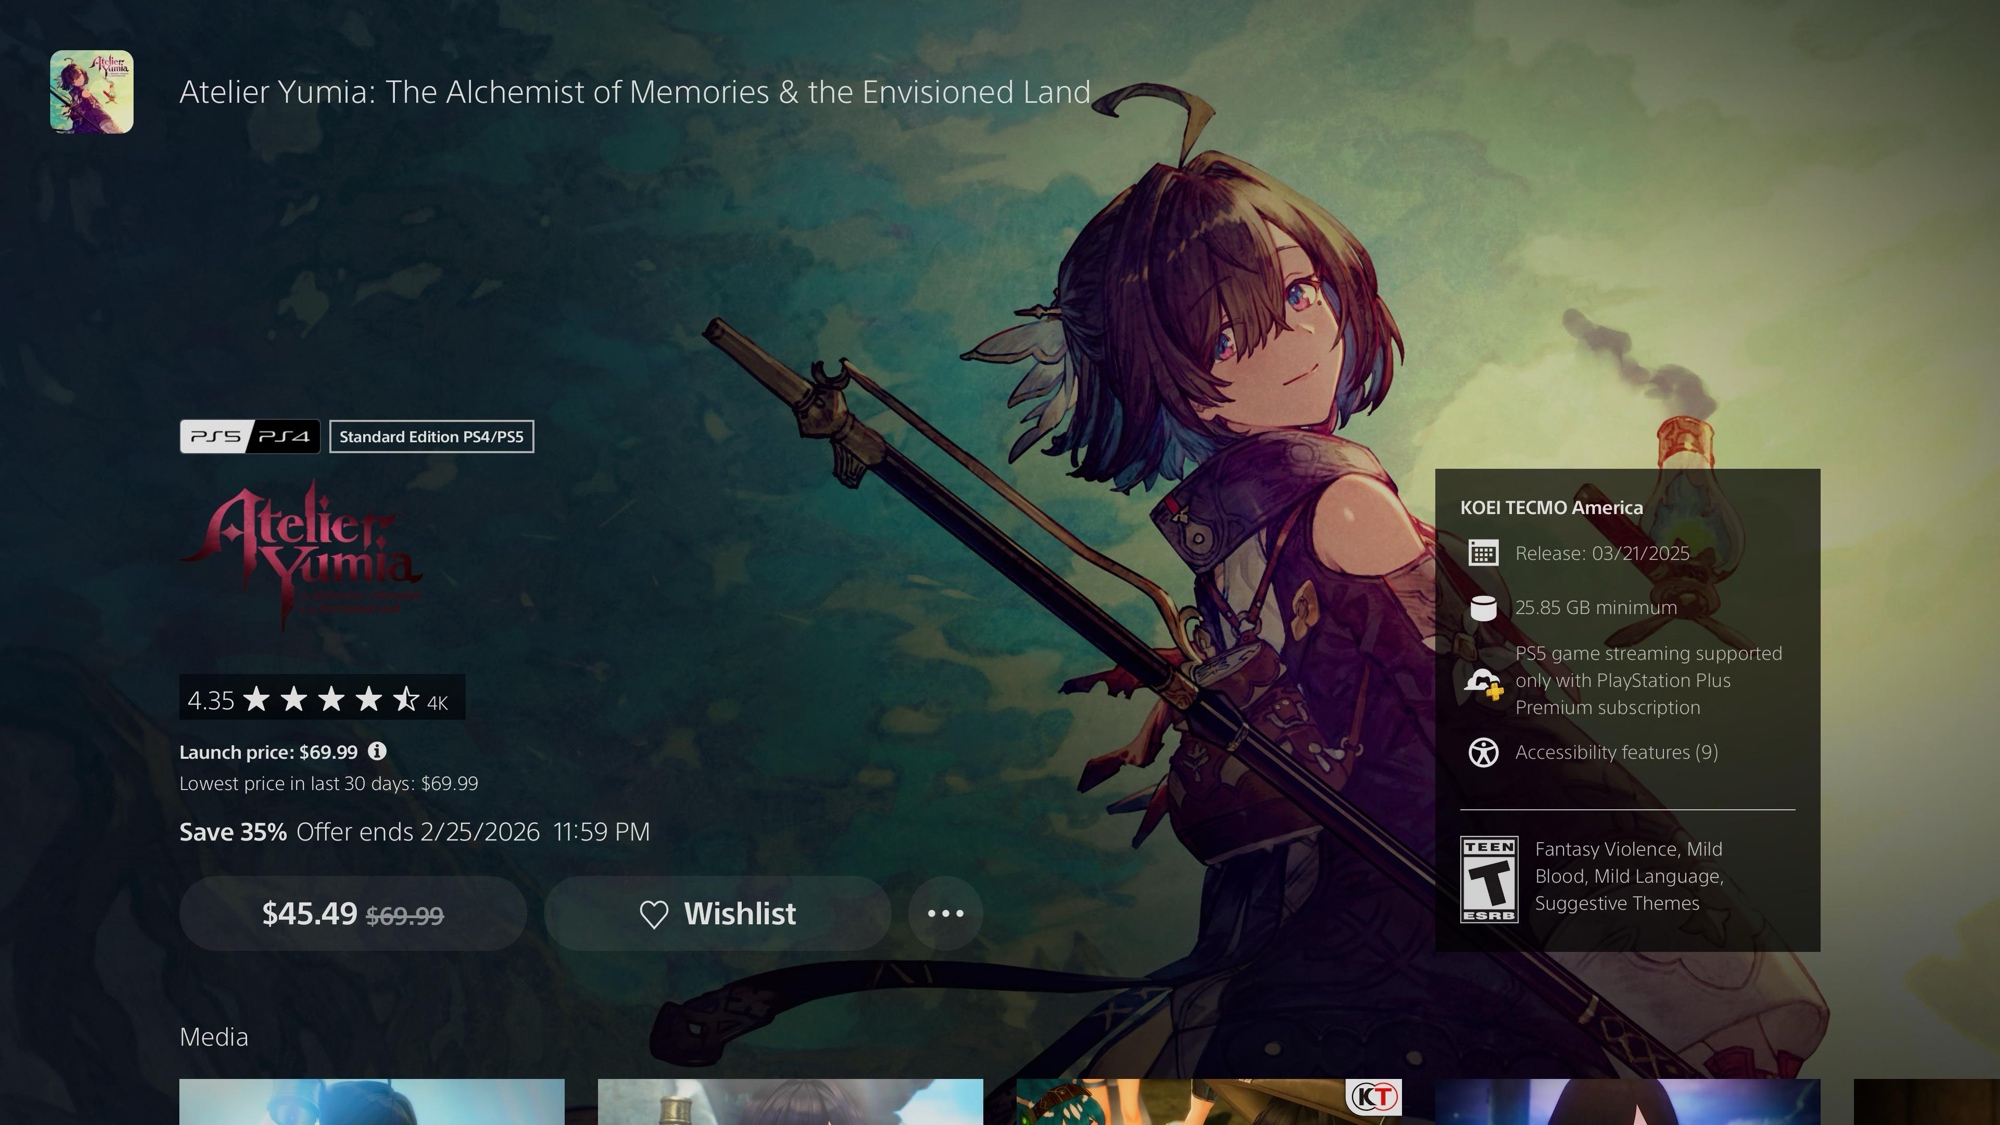Open Accessibility features (9) details

[1616, 752]
